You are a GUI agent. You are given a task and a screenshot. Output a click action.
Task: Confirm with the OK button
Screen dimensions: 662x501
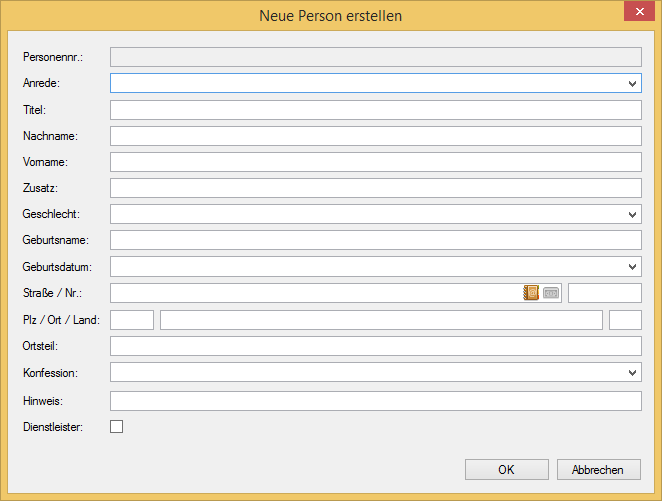(x=507, y=469)
